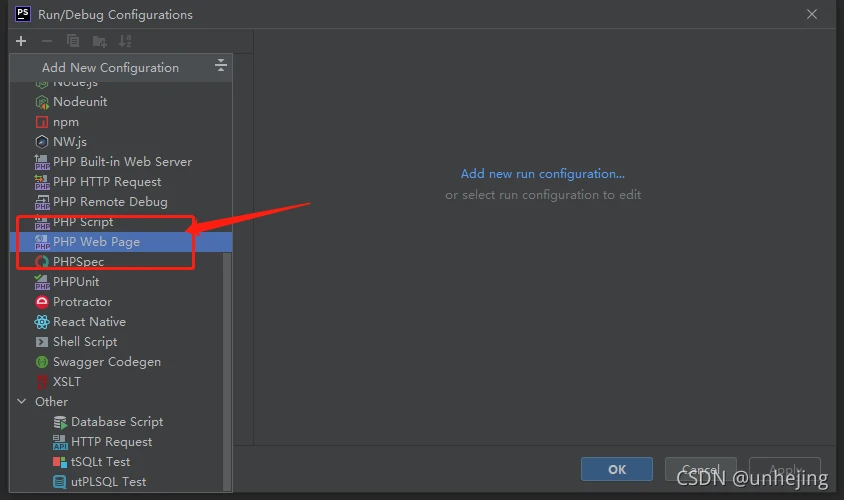
Task: Select Nodeunit in configuration list
Action: click(x=80, y=102)
